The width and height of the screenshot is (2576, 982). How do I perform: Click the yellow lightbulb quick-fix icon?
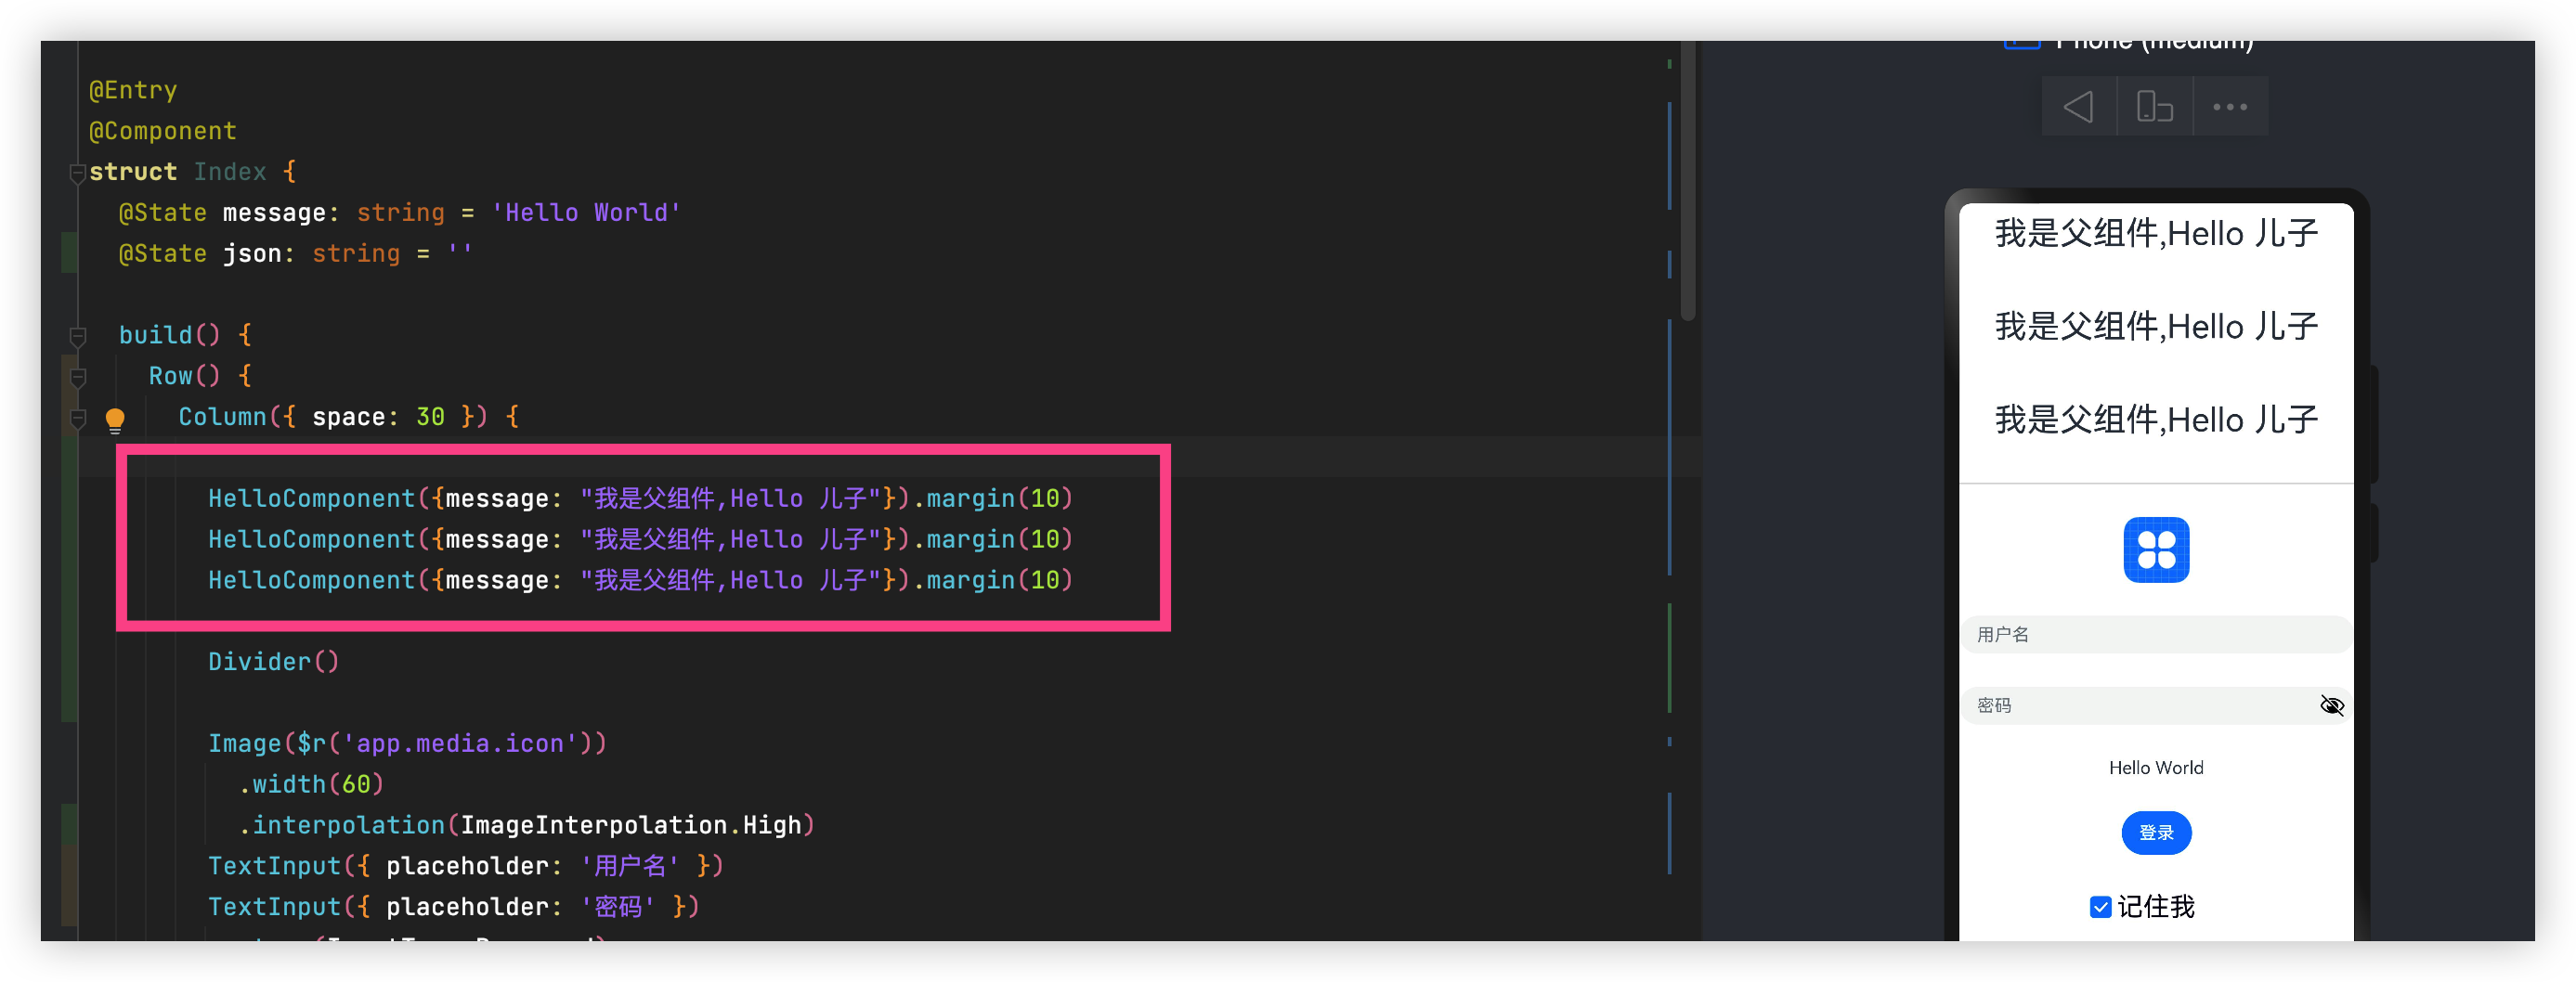pos(115,419)
